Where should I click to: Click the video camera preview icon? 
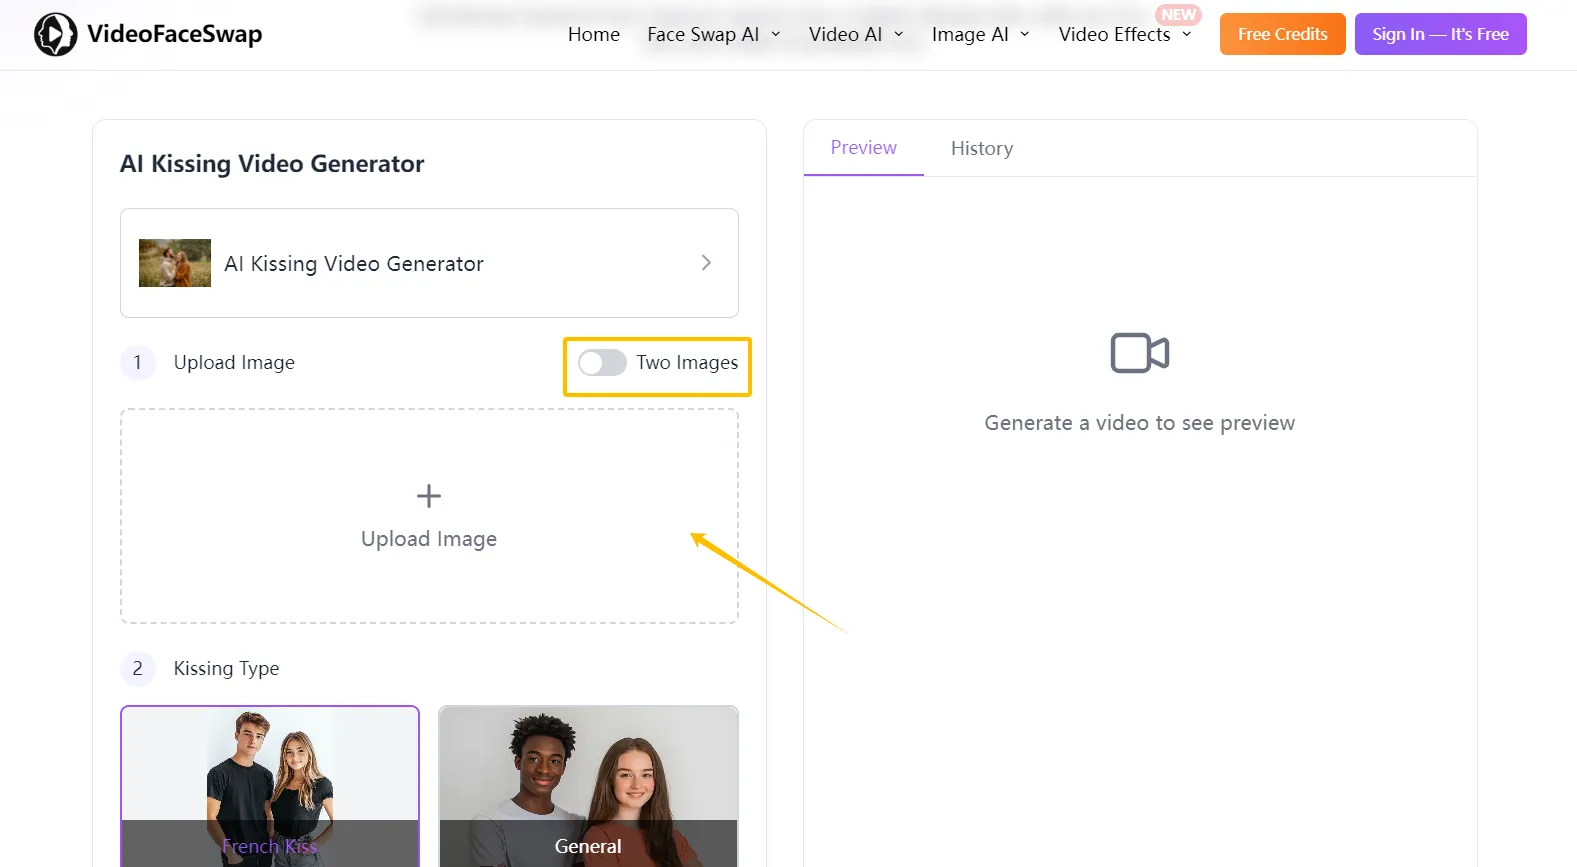[x=1140, y=353]
